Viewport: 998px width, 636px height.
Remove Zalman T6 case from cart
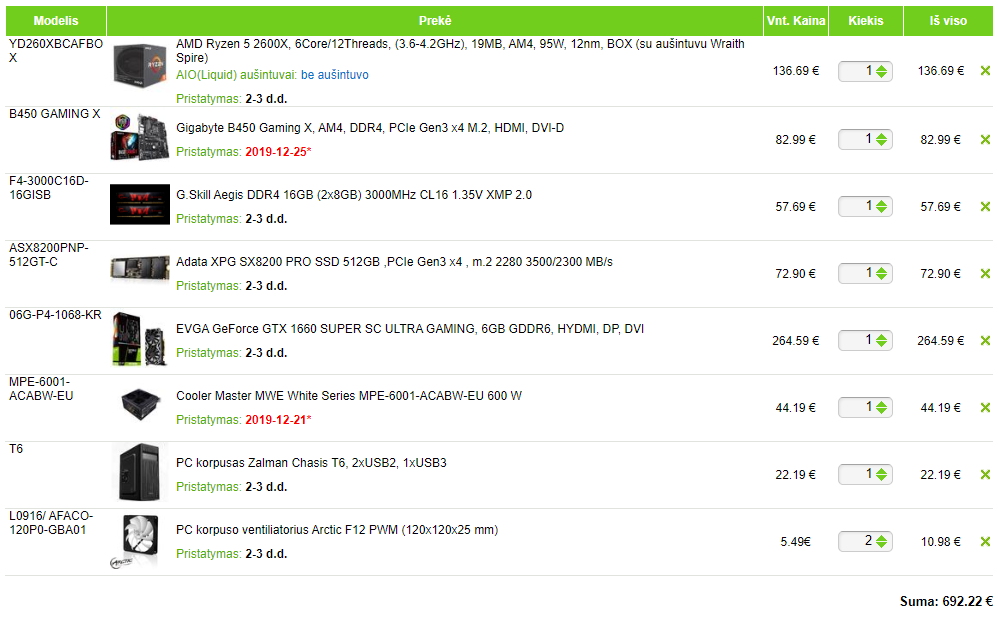click(x=985, y=475)
